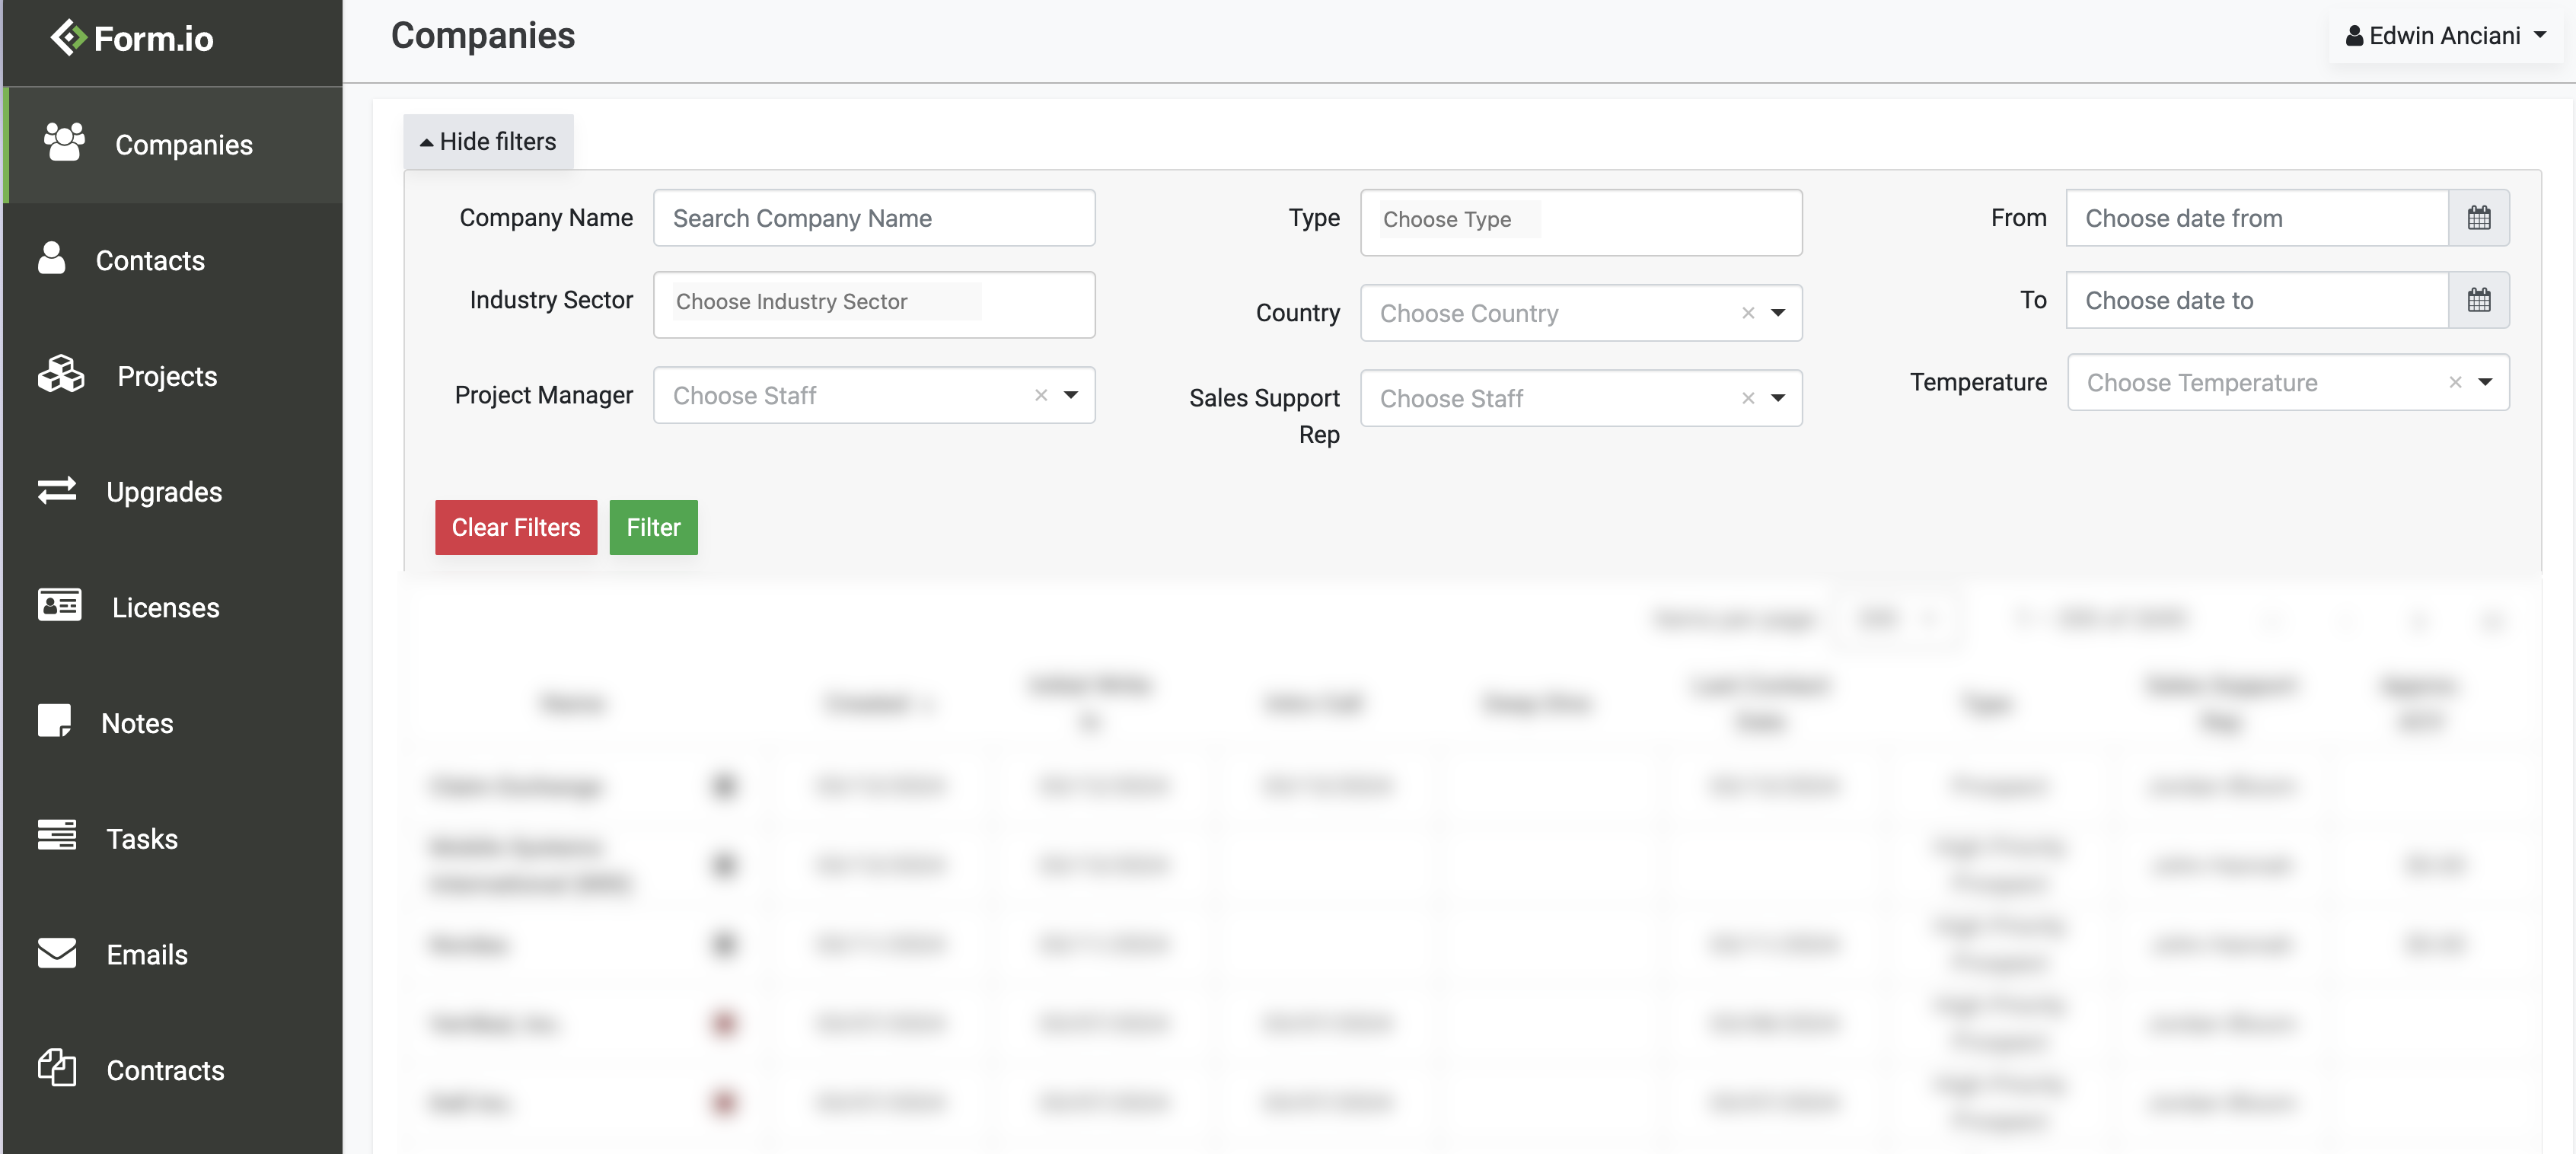Click the Form.io logo icon
The height and width of the screenshot is (1154, 2576).
(68, 38)
